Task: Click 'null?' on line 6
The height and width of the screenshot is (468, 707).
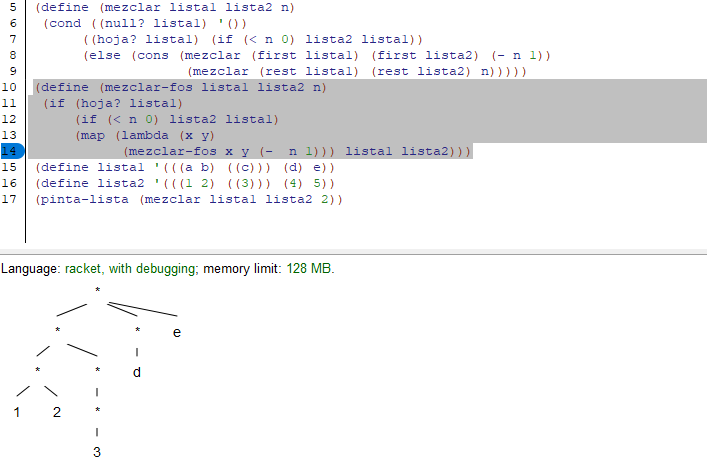Action: (125, 23)
